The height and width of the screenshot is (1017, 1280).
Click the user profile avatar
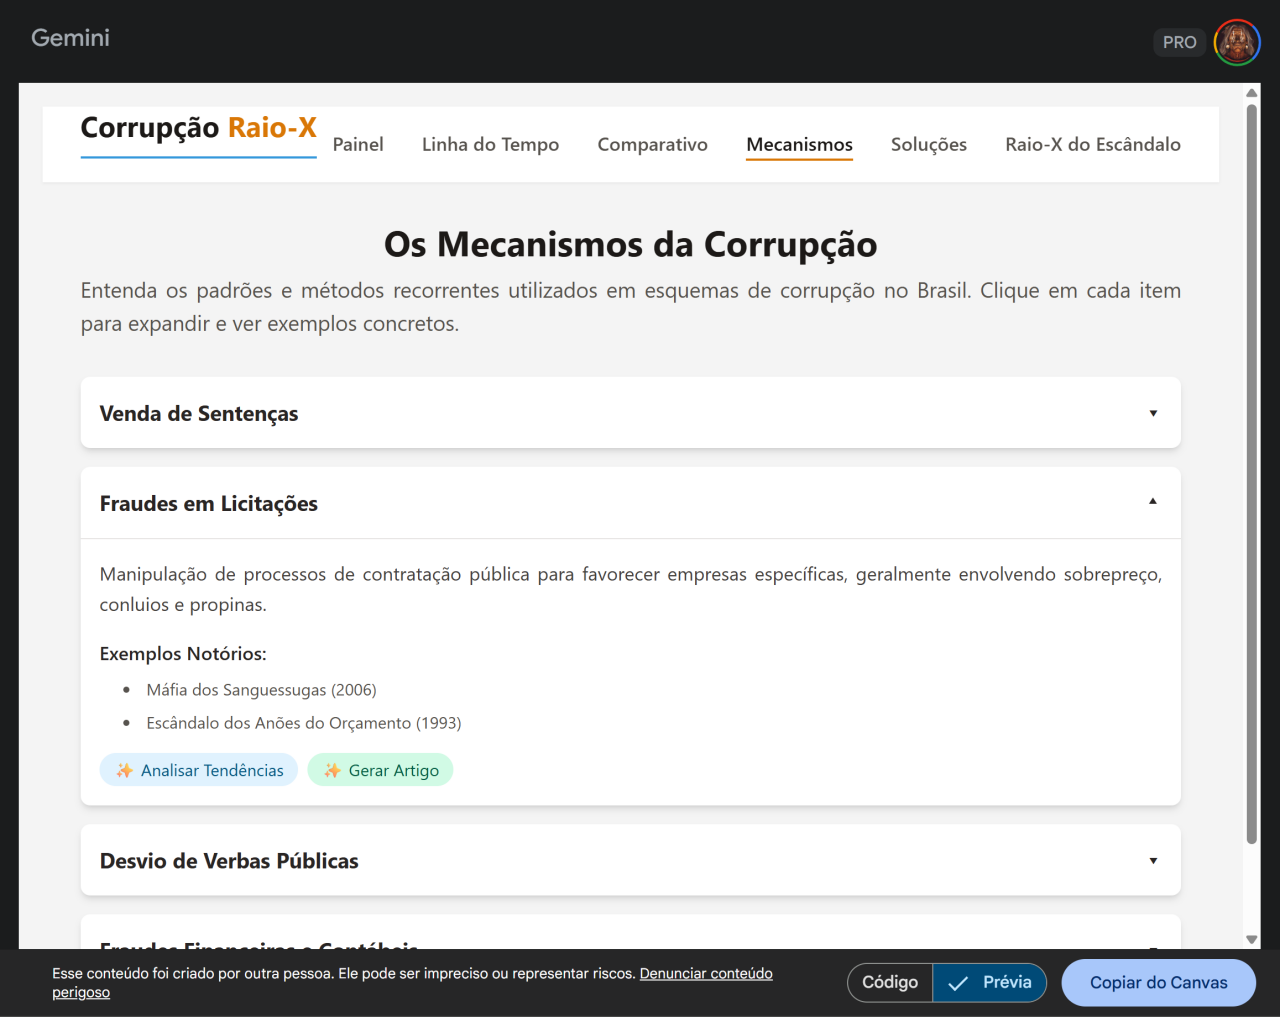pos(1237,43)
